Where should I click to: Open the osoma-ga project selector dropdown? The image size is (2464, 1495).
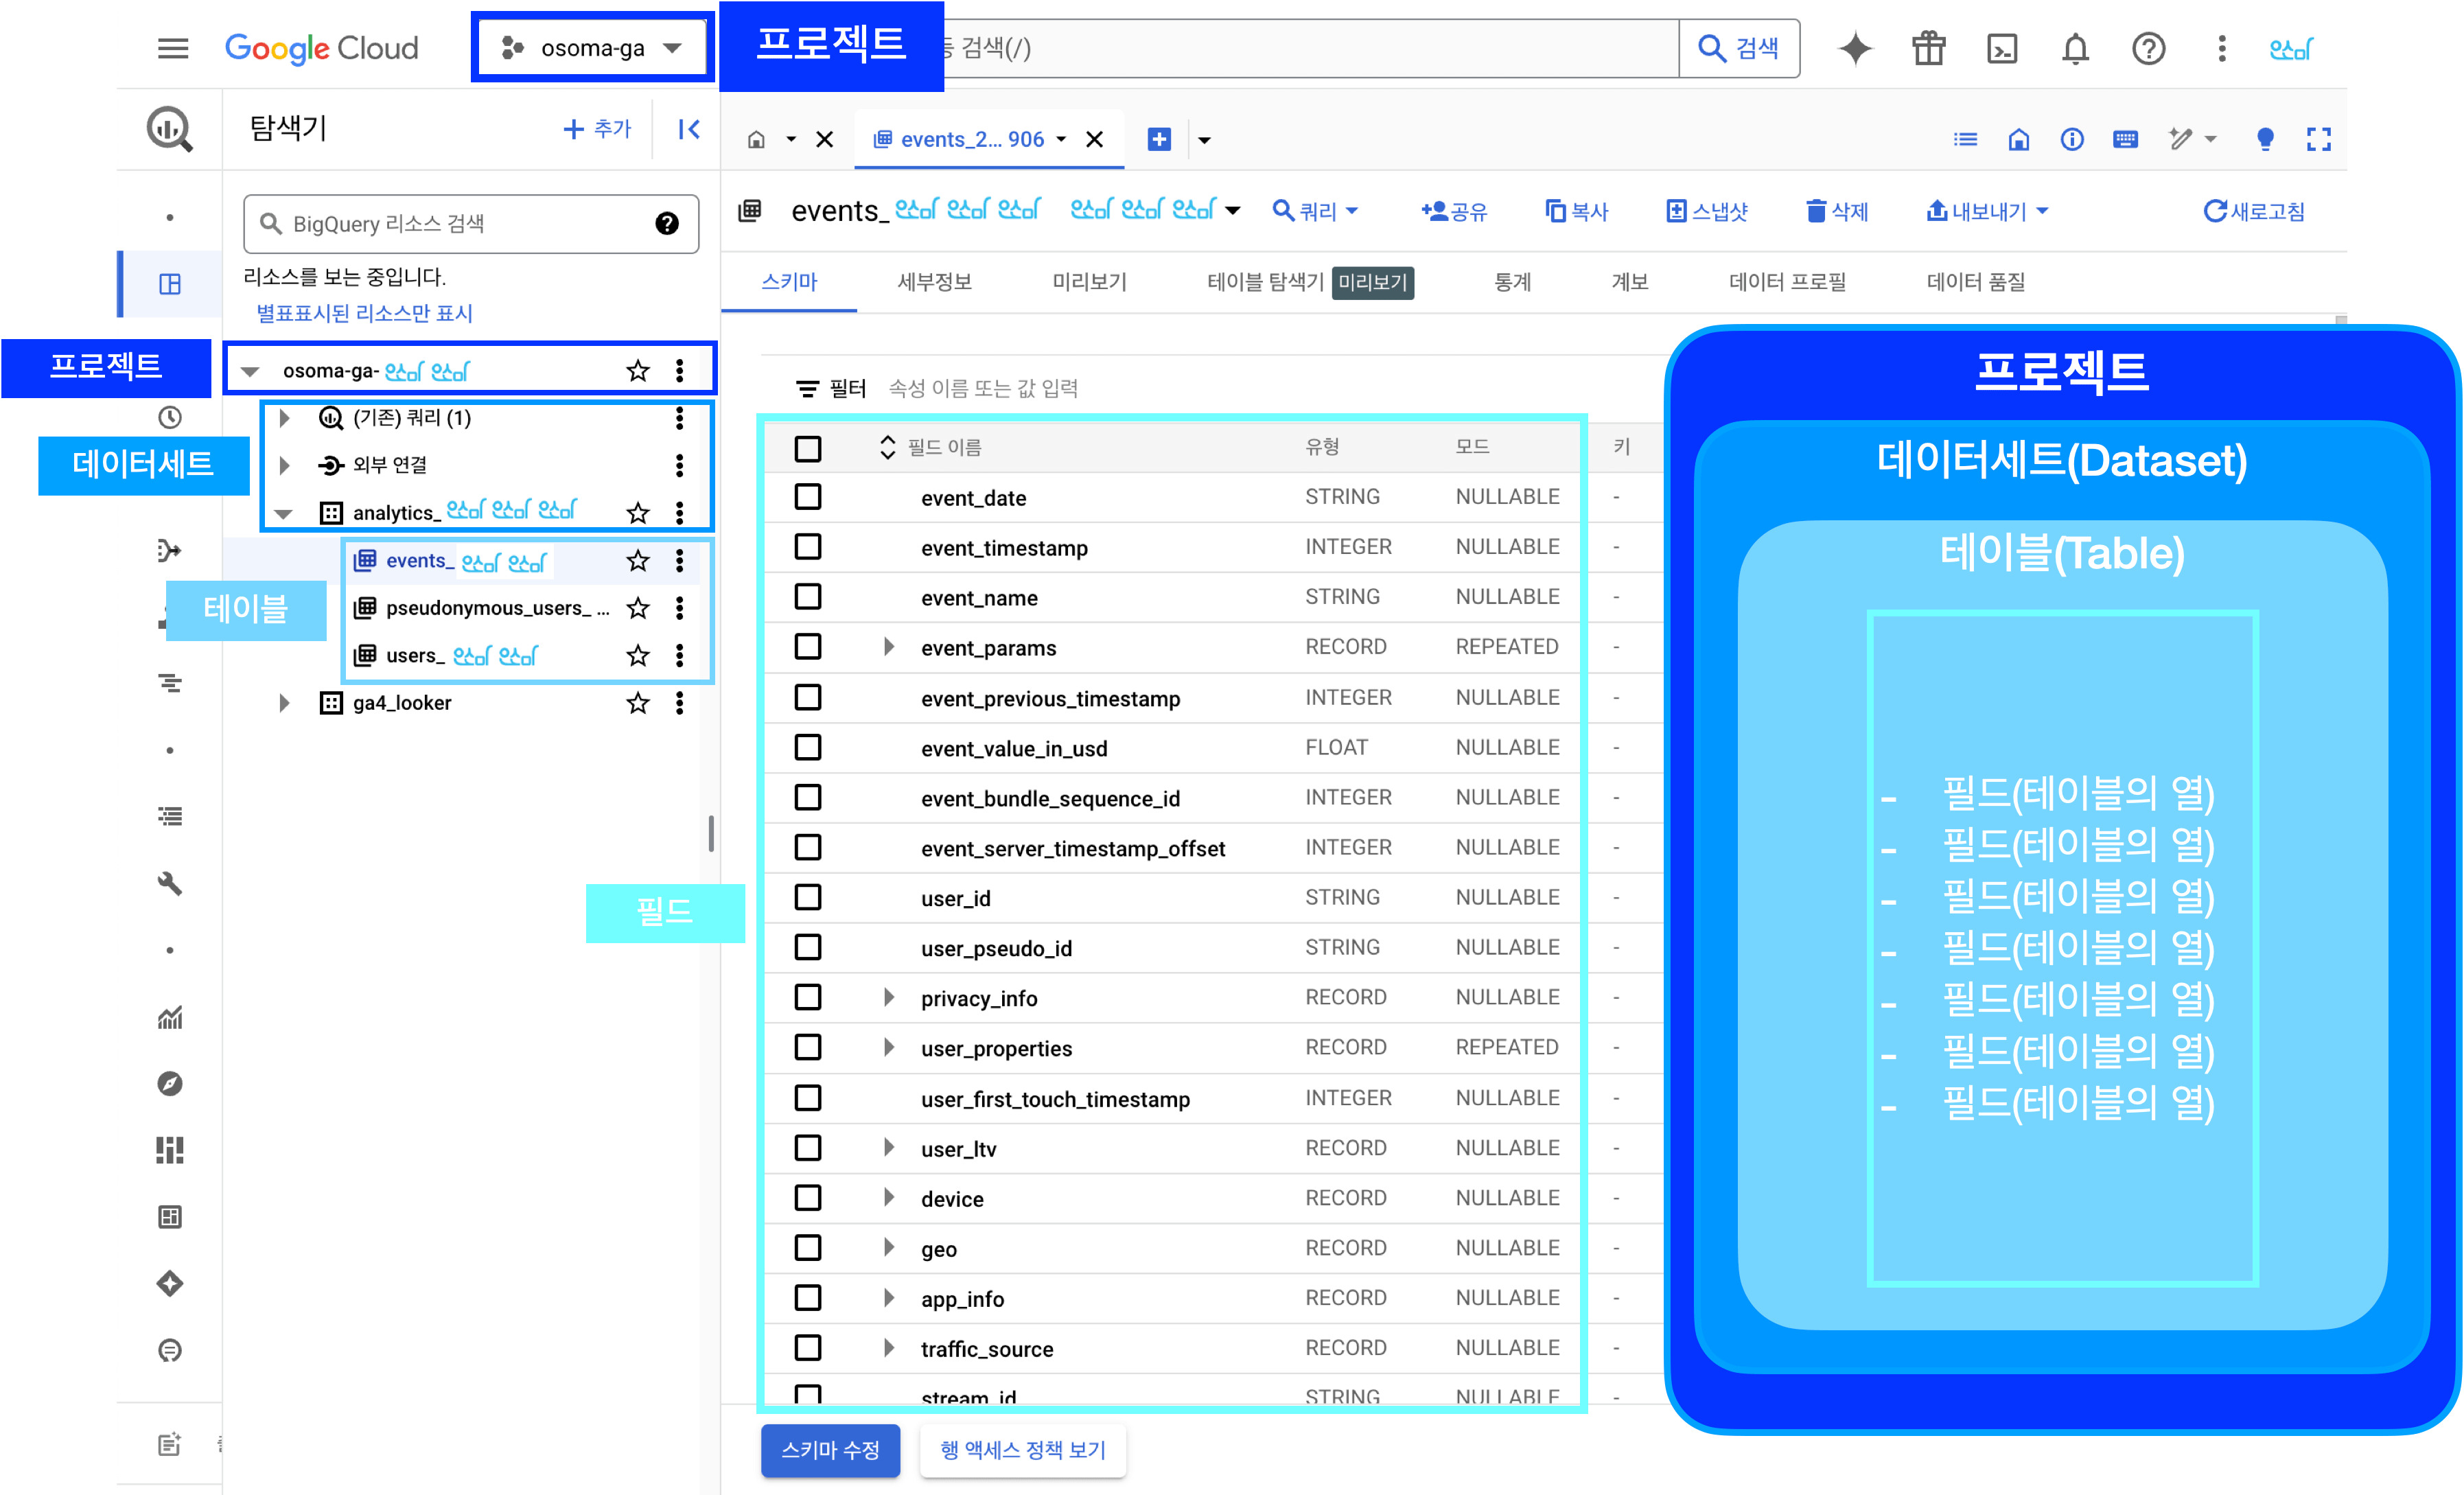(x=592, y=48)
